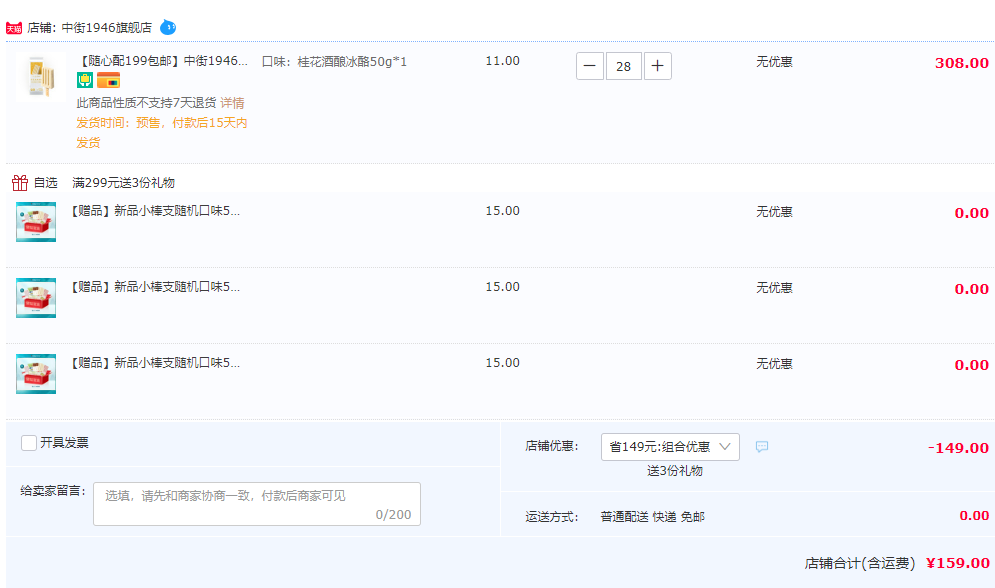Click the red gift box icon next to 自选

pos(20,183)
